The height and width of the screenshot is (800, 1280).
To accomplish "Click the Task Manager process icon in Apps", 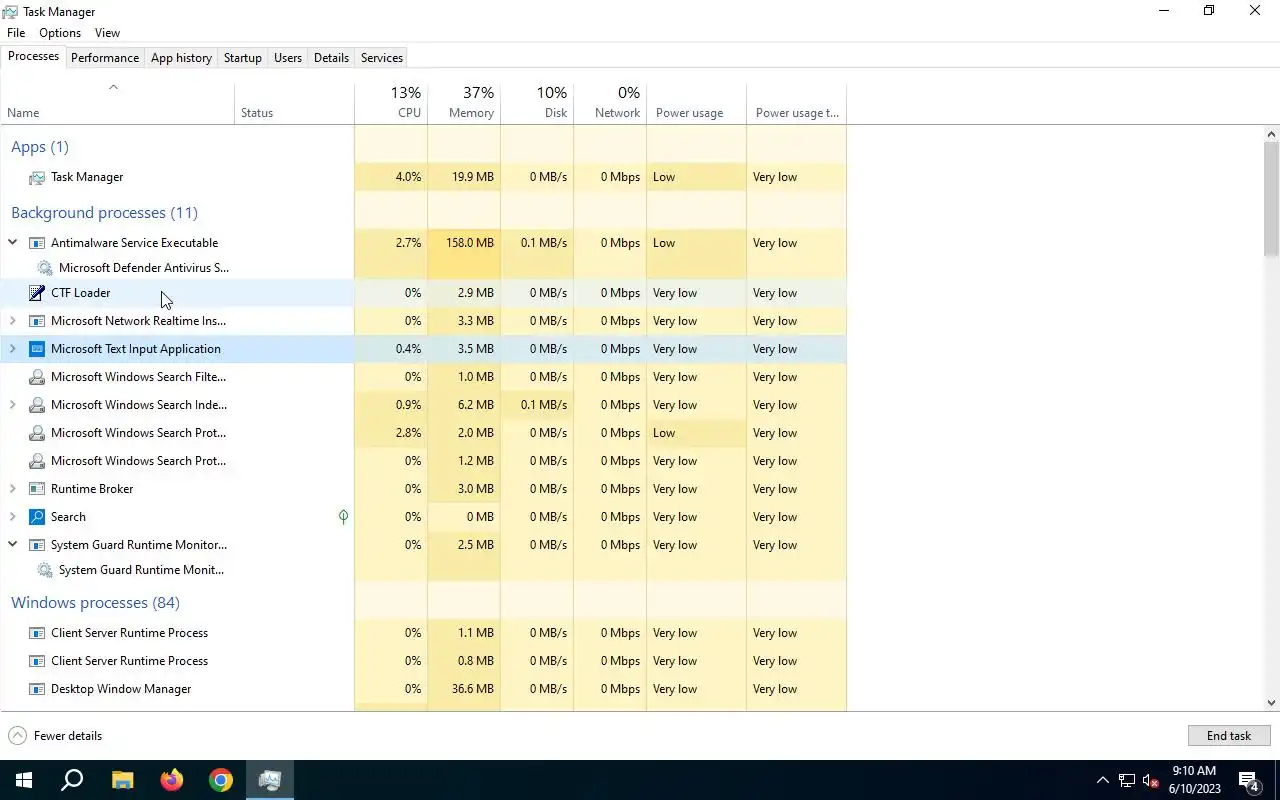I will click(x=37, y=177).
